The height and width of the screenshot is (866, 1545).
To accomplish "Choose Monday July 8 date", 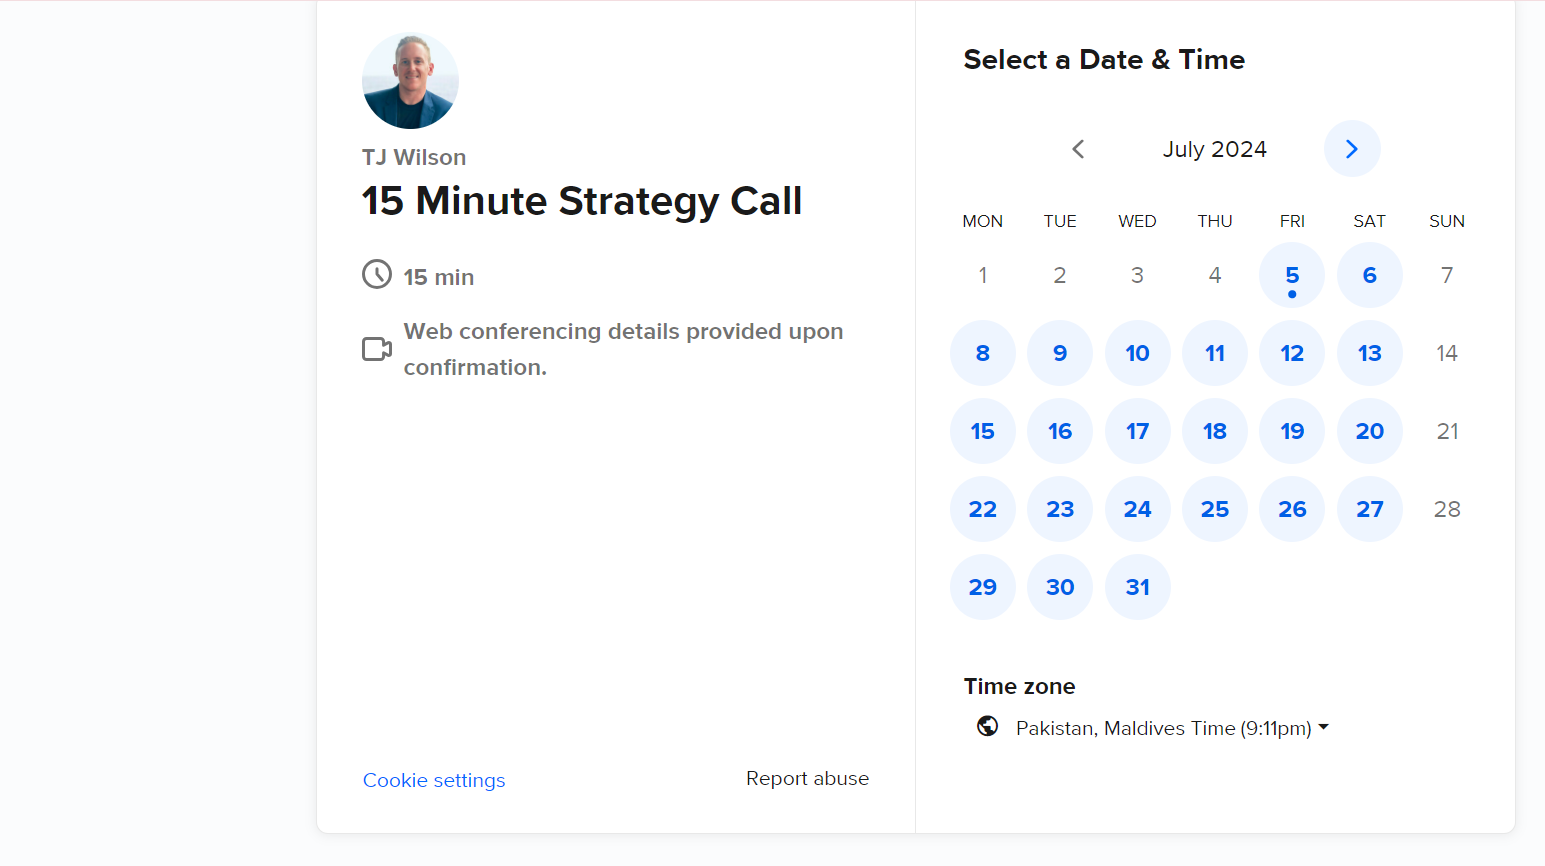I will pos(983,353).
